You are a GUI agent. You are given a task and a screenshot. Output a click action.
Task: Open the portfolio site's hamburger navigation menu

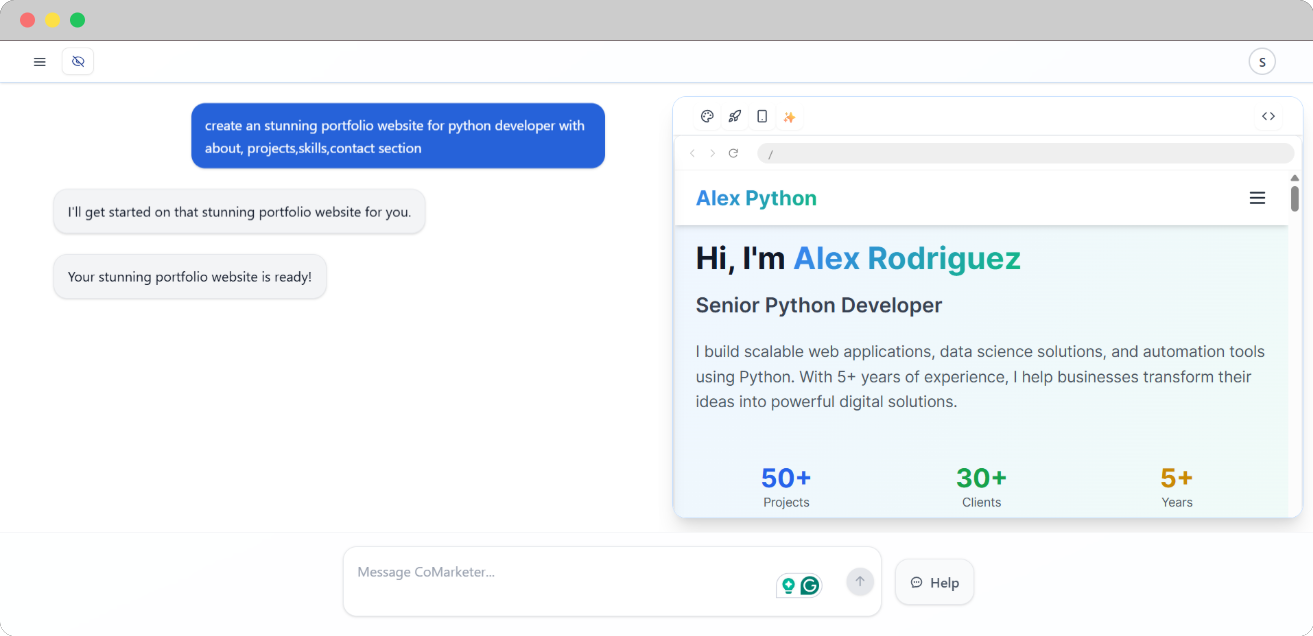pyautogui.click(x=1257, y=198)
